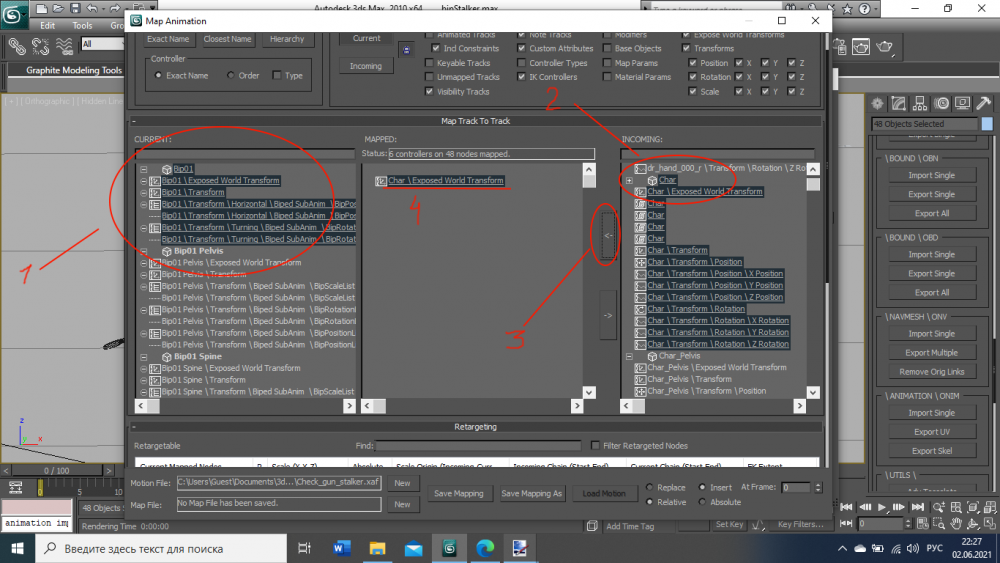Switch to the Motion command panel
The height and width of the screenshot is (563, 1000).
pyautogui.click(x=941, y=103)
